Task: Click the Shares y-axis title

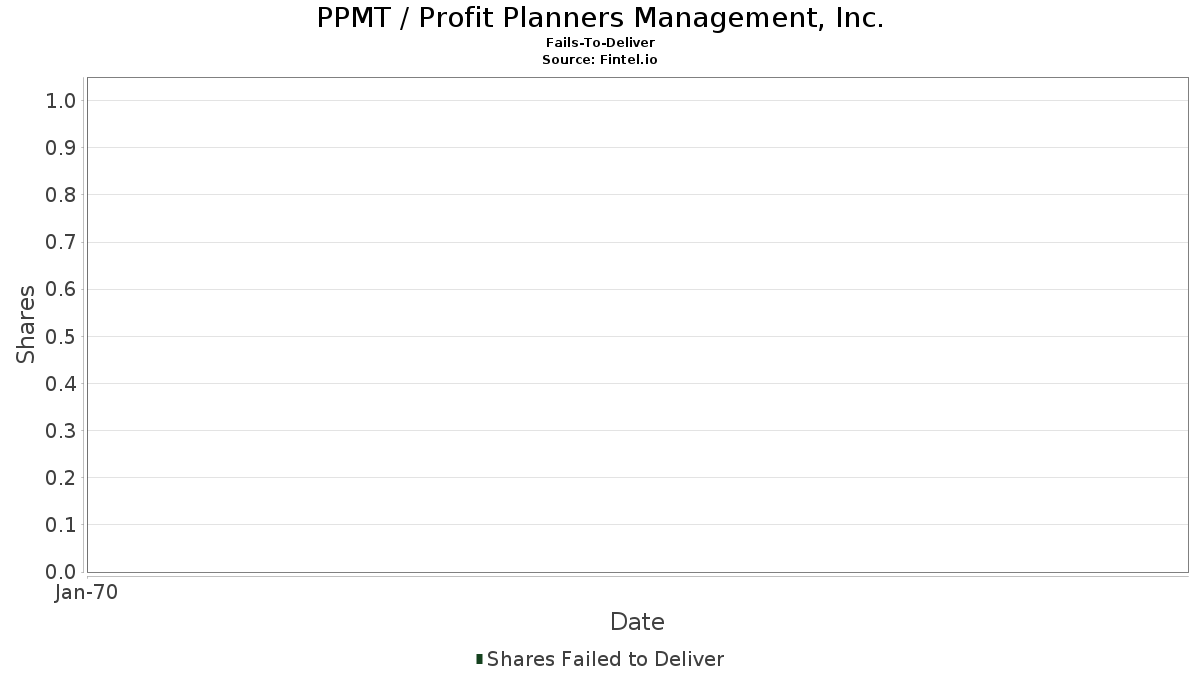Action: [26, 324]
